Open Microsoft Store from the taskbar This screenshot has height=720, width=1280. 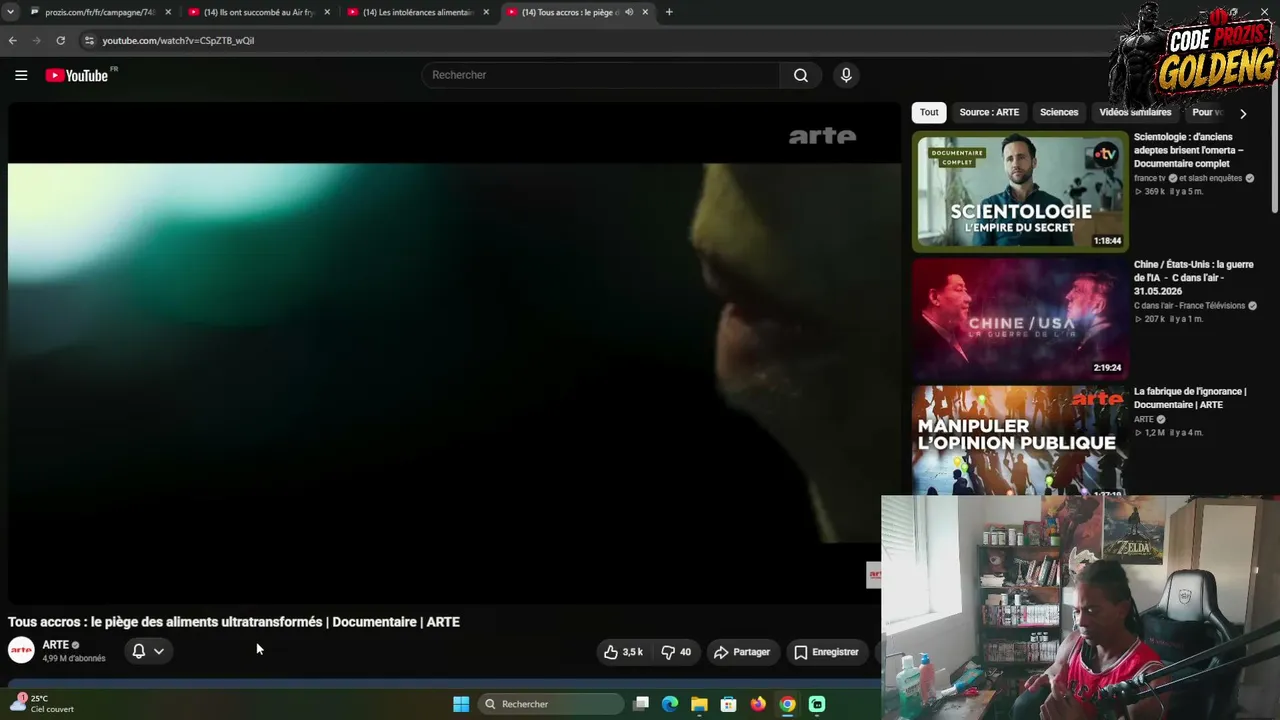click(x=729, y=704)
